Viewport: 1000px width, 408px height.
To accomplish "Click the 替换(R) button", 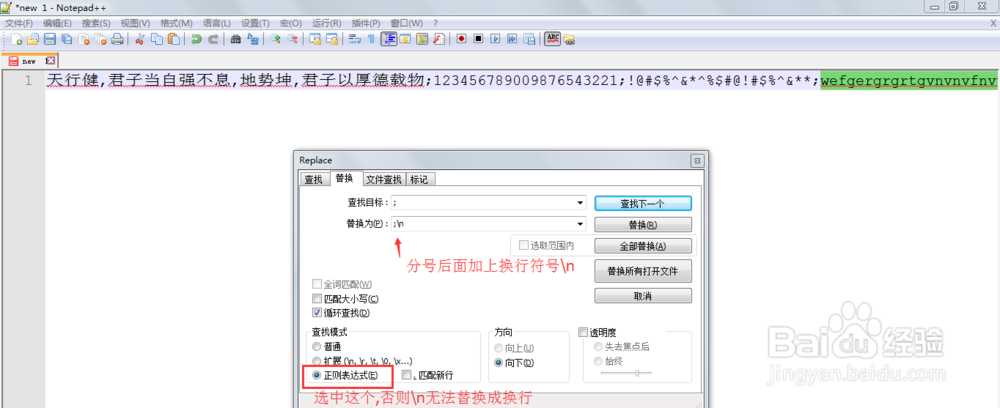I will point(643,225).
